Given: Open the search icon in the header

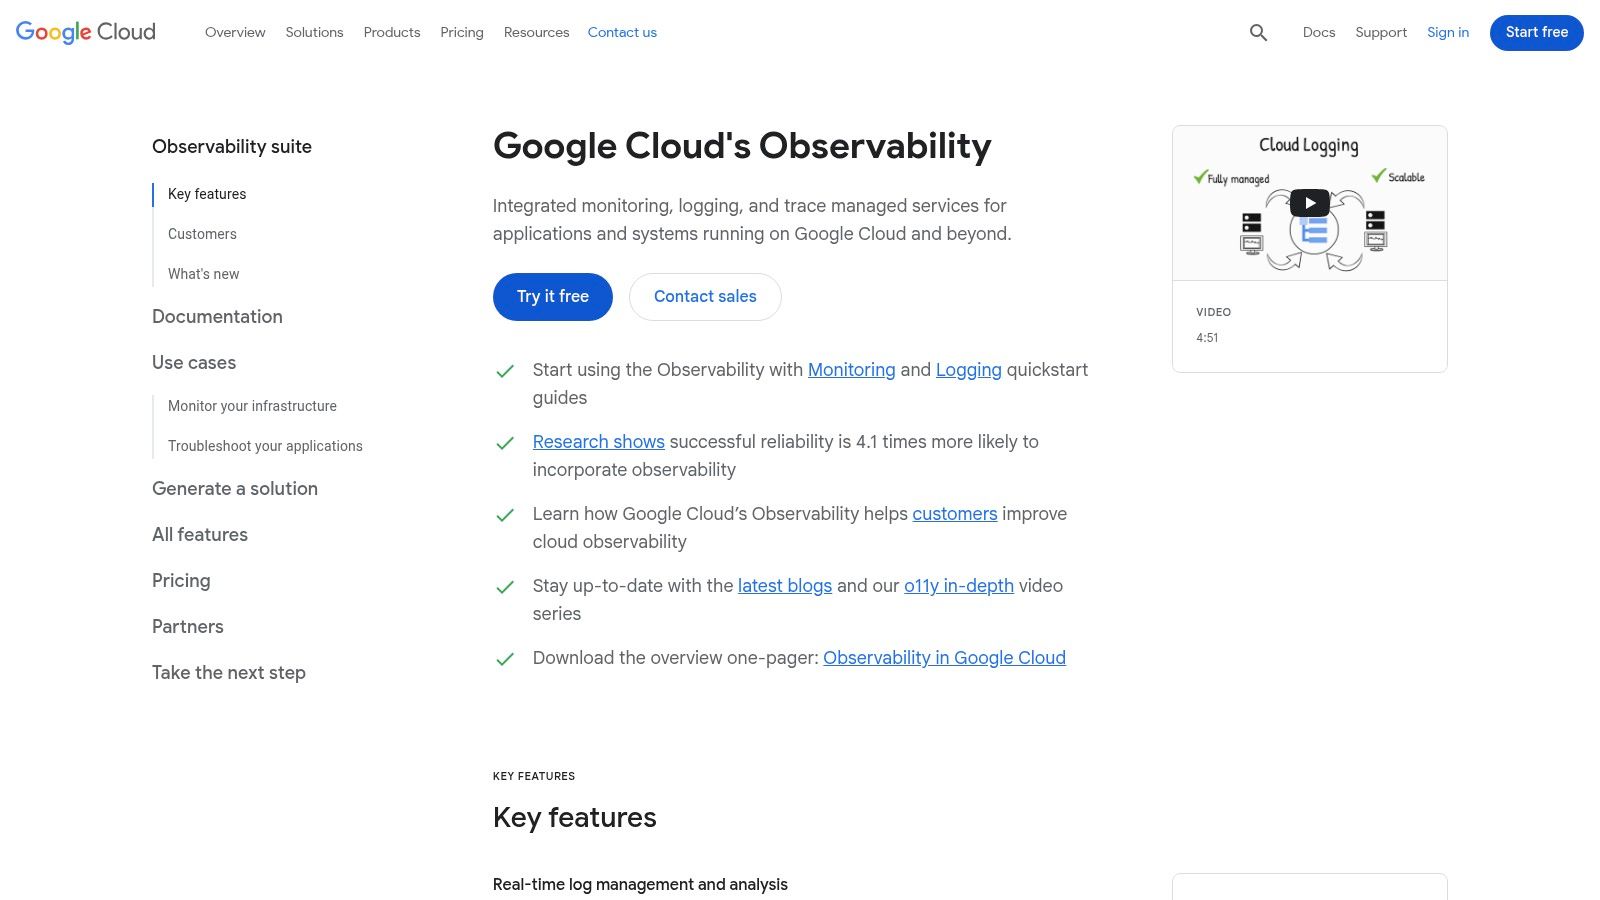Looking at the screenshot, I should (x=1258, y=32).
